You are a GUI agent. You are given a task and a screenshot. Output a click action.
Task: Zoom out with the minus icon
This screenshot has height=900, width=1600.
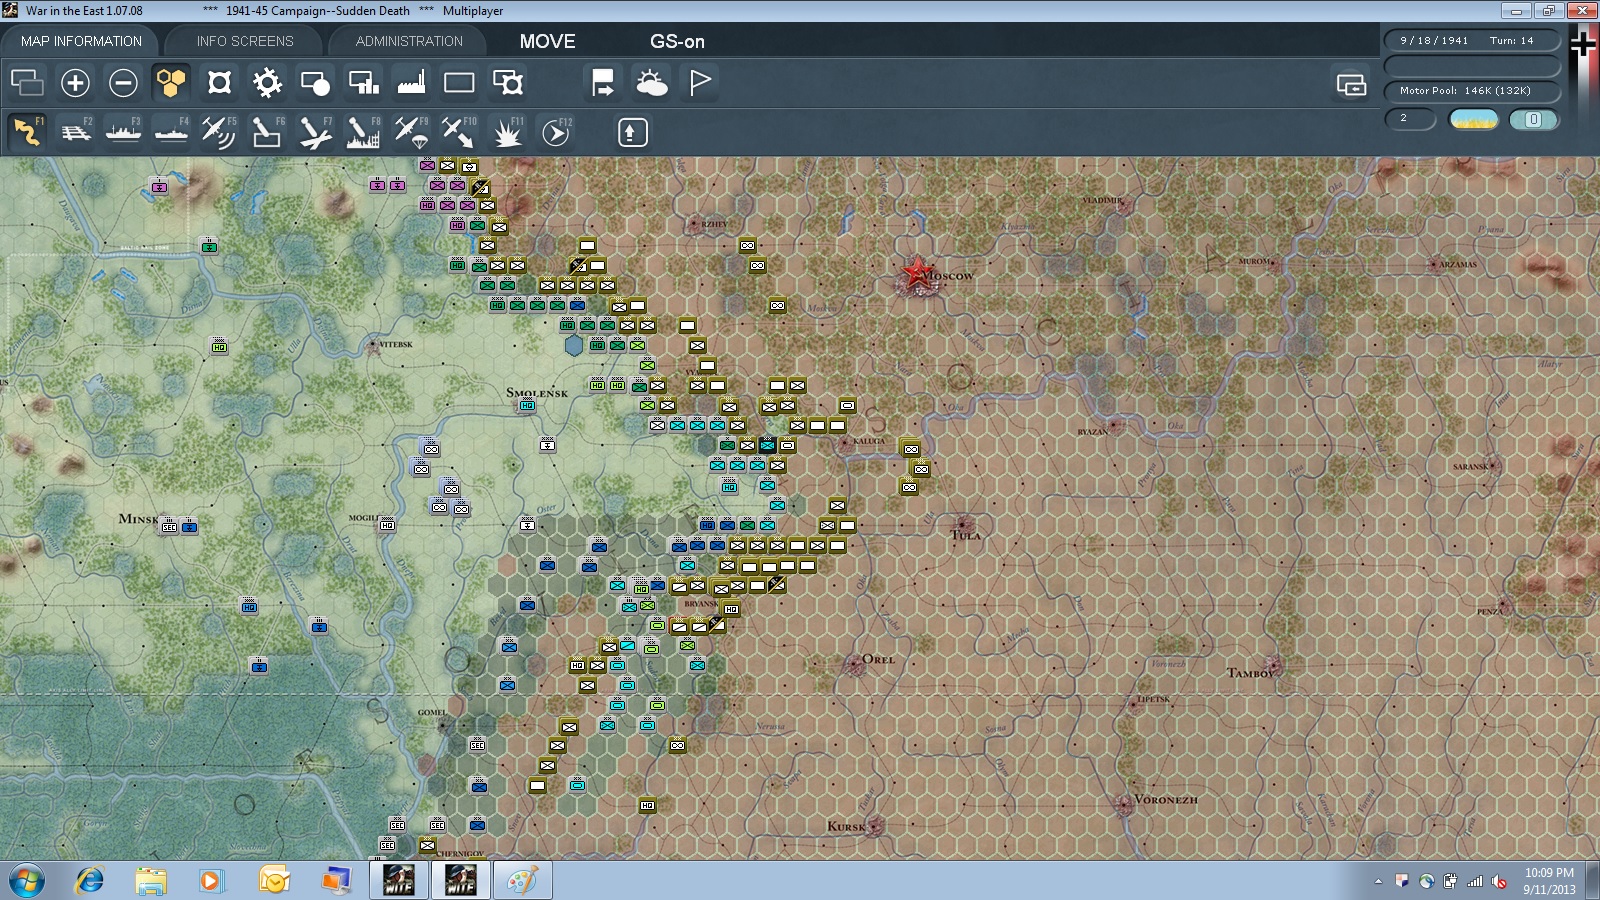coord(123,82)
